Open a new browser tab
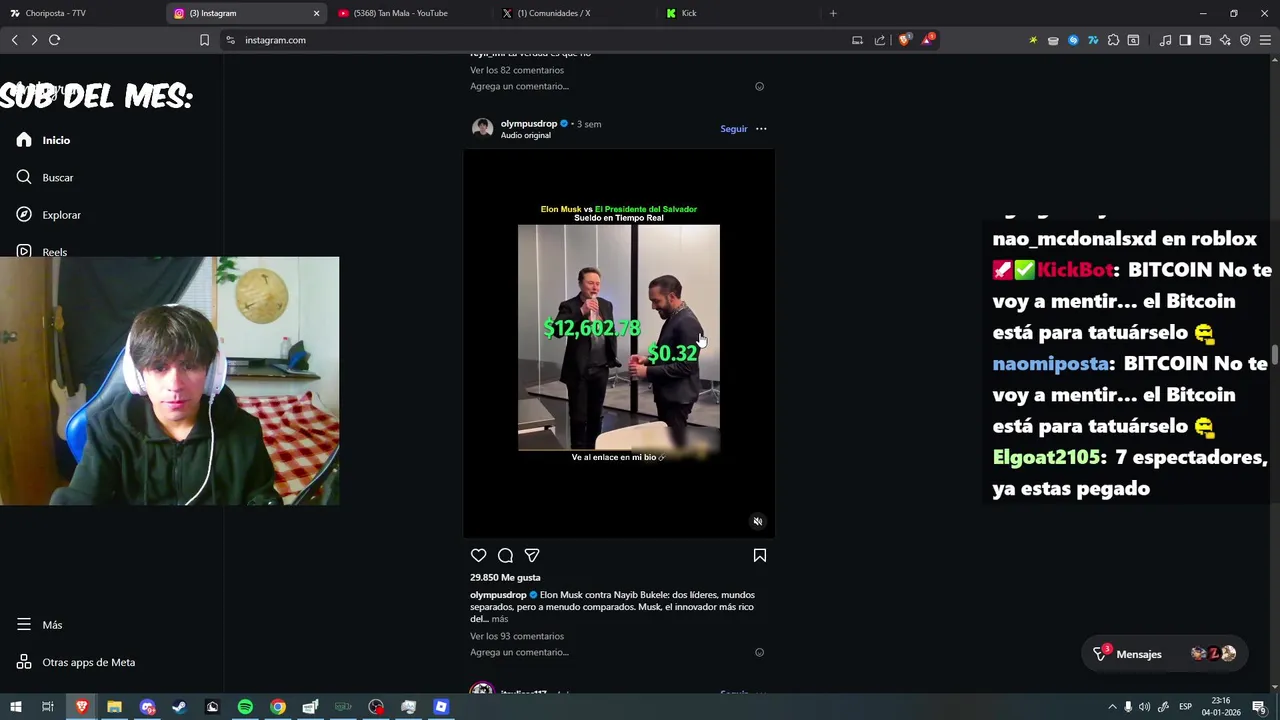Screen dimensions: 1280x720 [x=833, y=13]
